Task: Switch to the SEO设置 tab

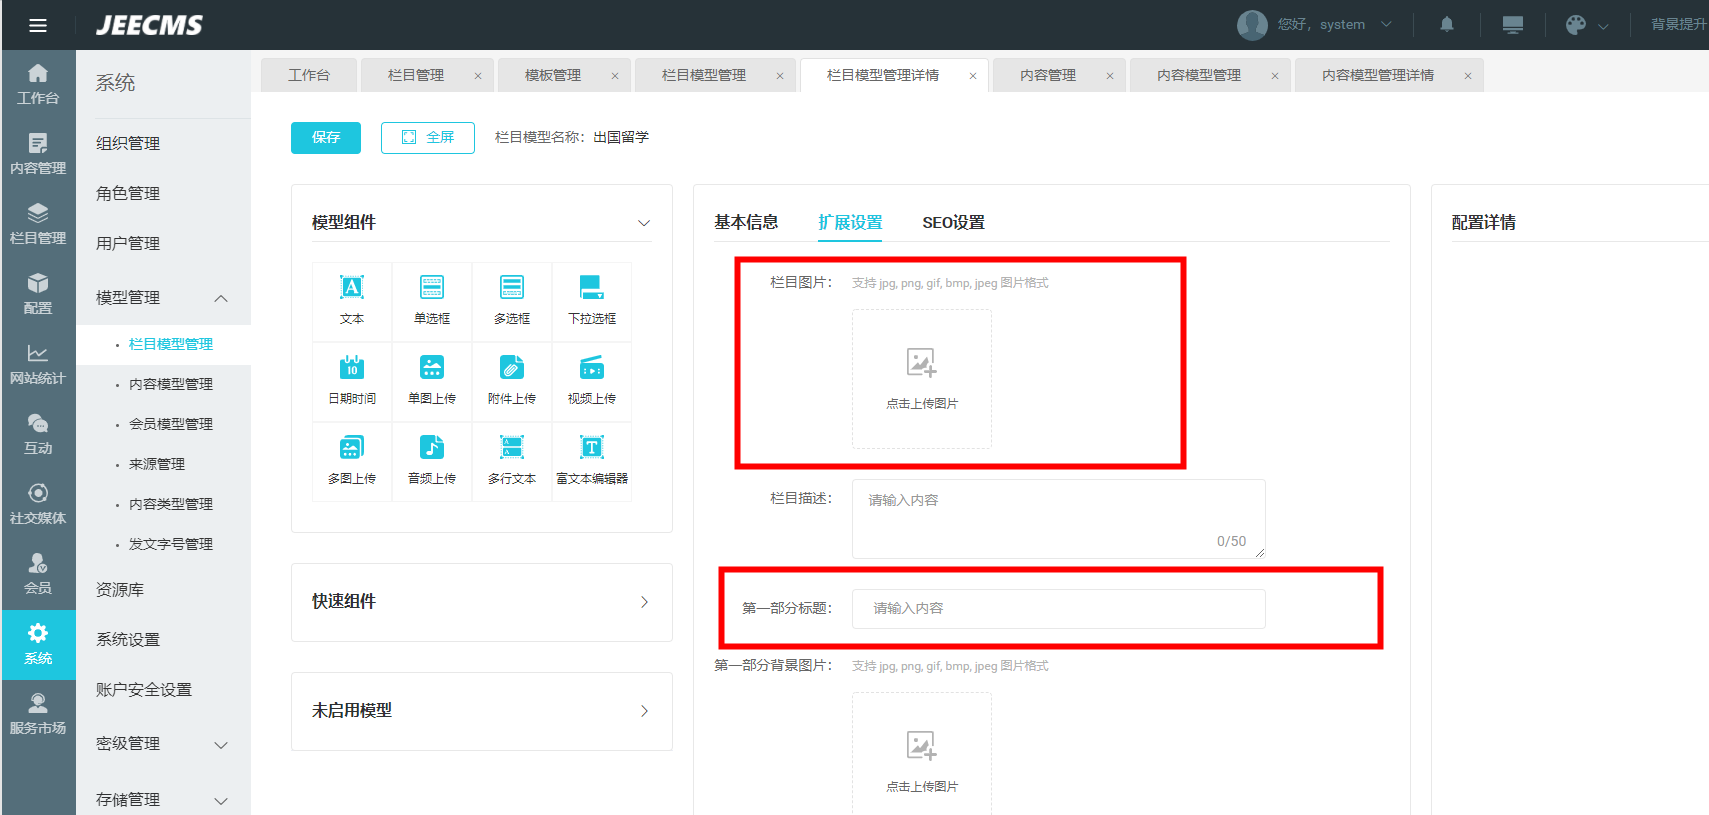Action: [x=953, y=223]
